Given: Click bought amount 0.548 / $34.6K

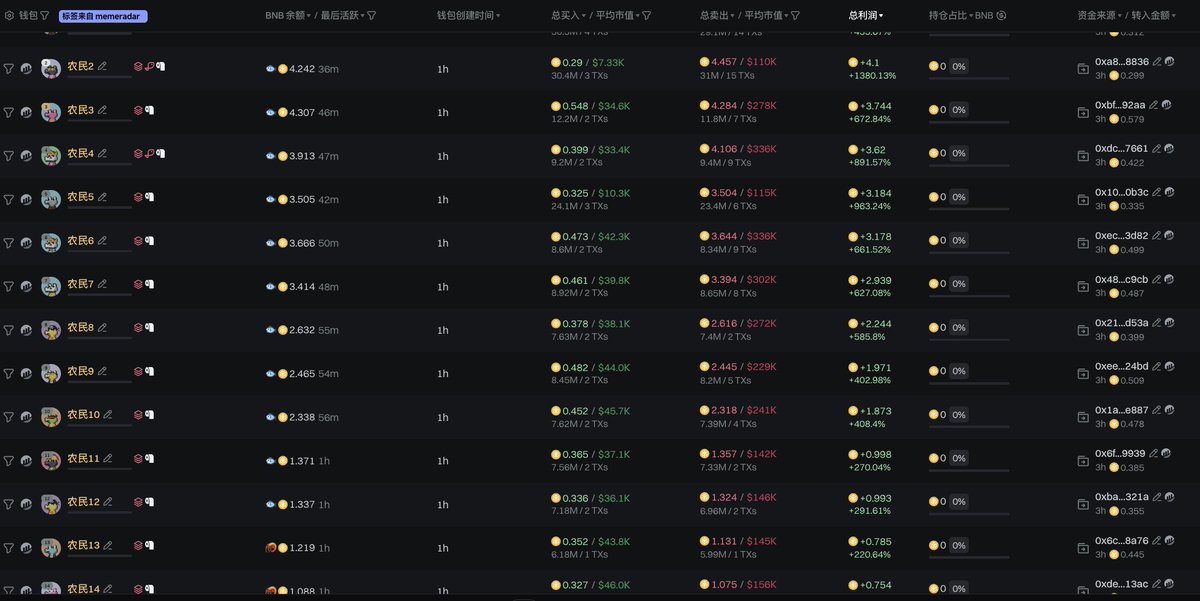Looking at the screenshot, I should [x=590, y=105].
